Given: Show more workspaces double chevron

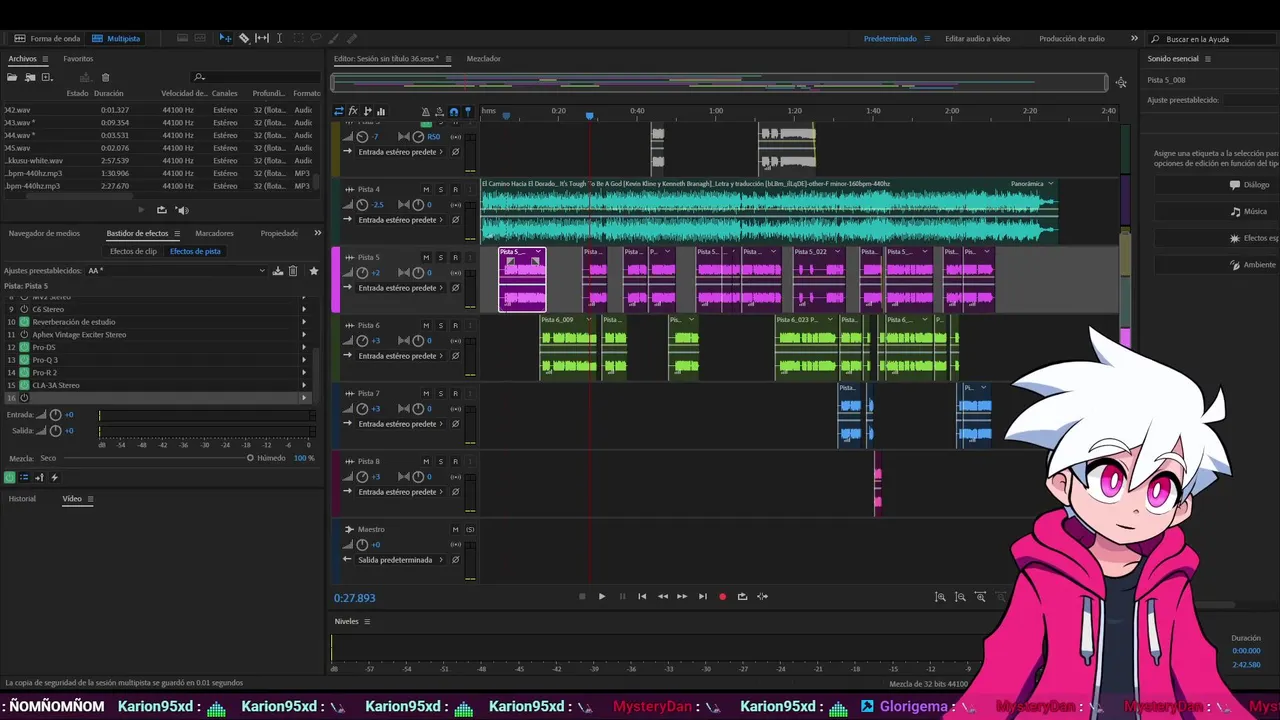Looking at the screenshot, I should pyautogui.click(x=1134, y=38).
